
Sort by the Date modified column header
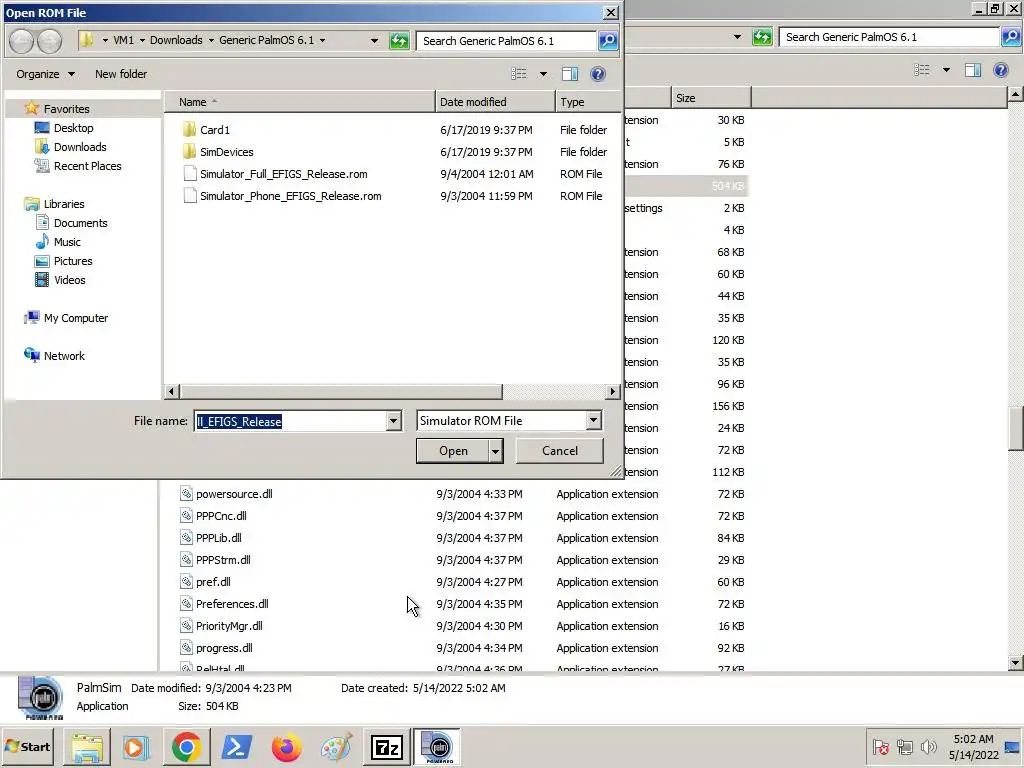(x=495, y=102)
